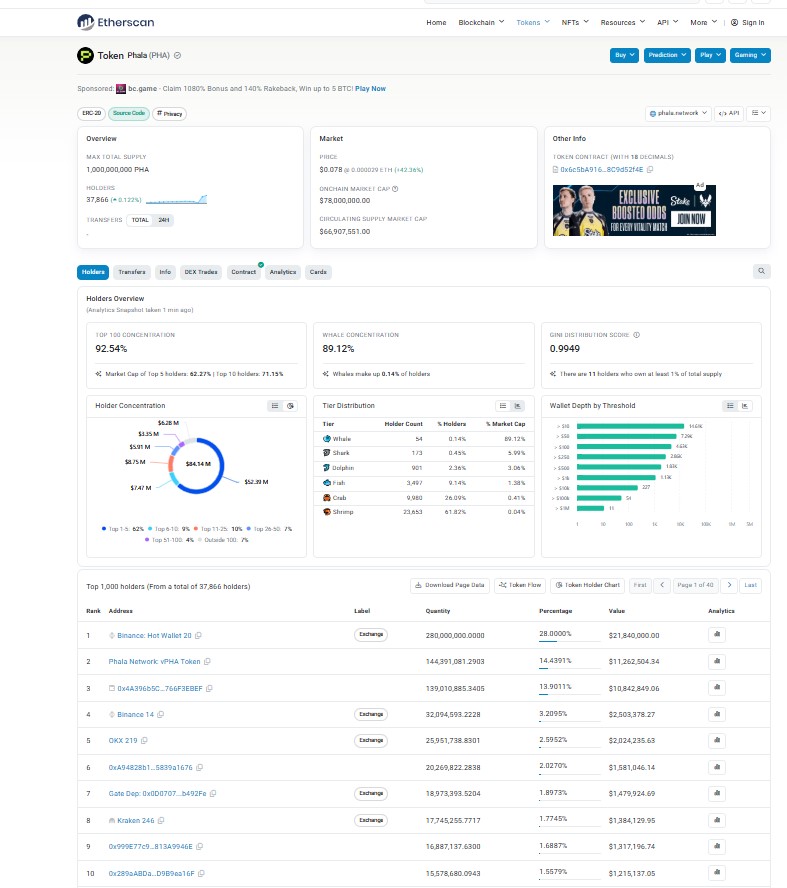
Task: Expand the API menu in navbar
Action: (668, 22)
